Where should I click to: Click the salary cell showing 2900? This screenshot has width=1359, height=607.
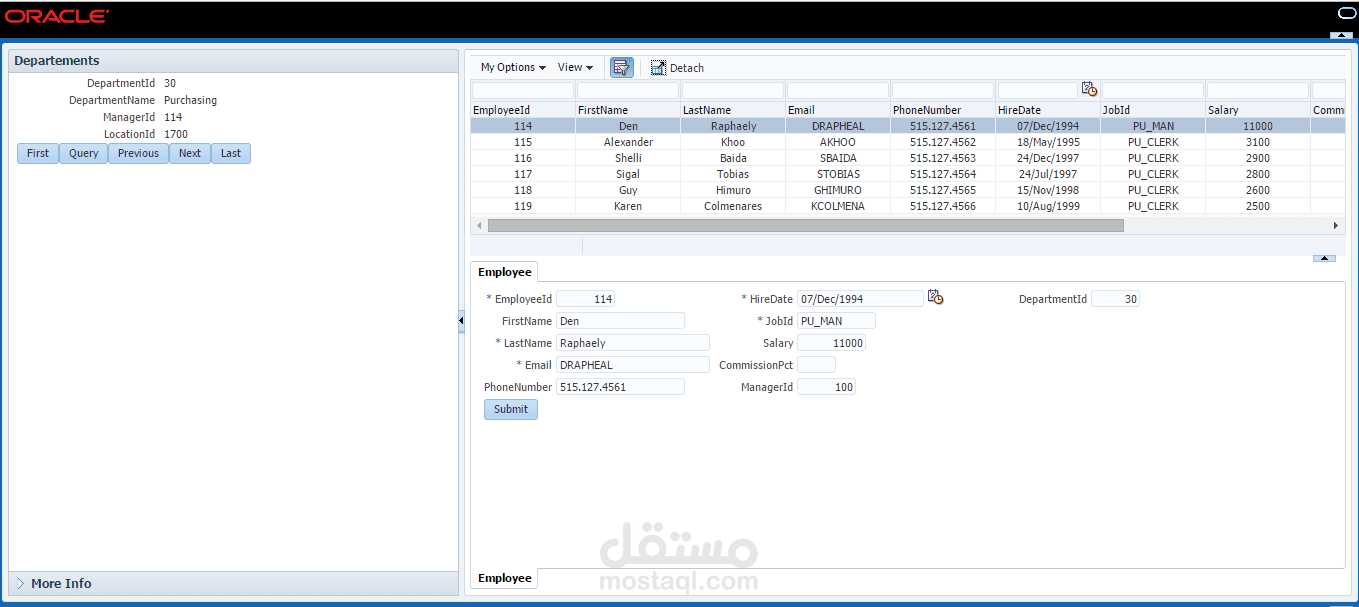[x=1258, y=158]
